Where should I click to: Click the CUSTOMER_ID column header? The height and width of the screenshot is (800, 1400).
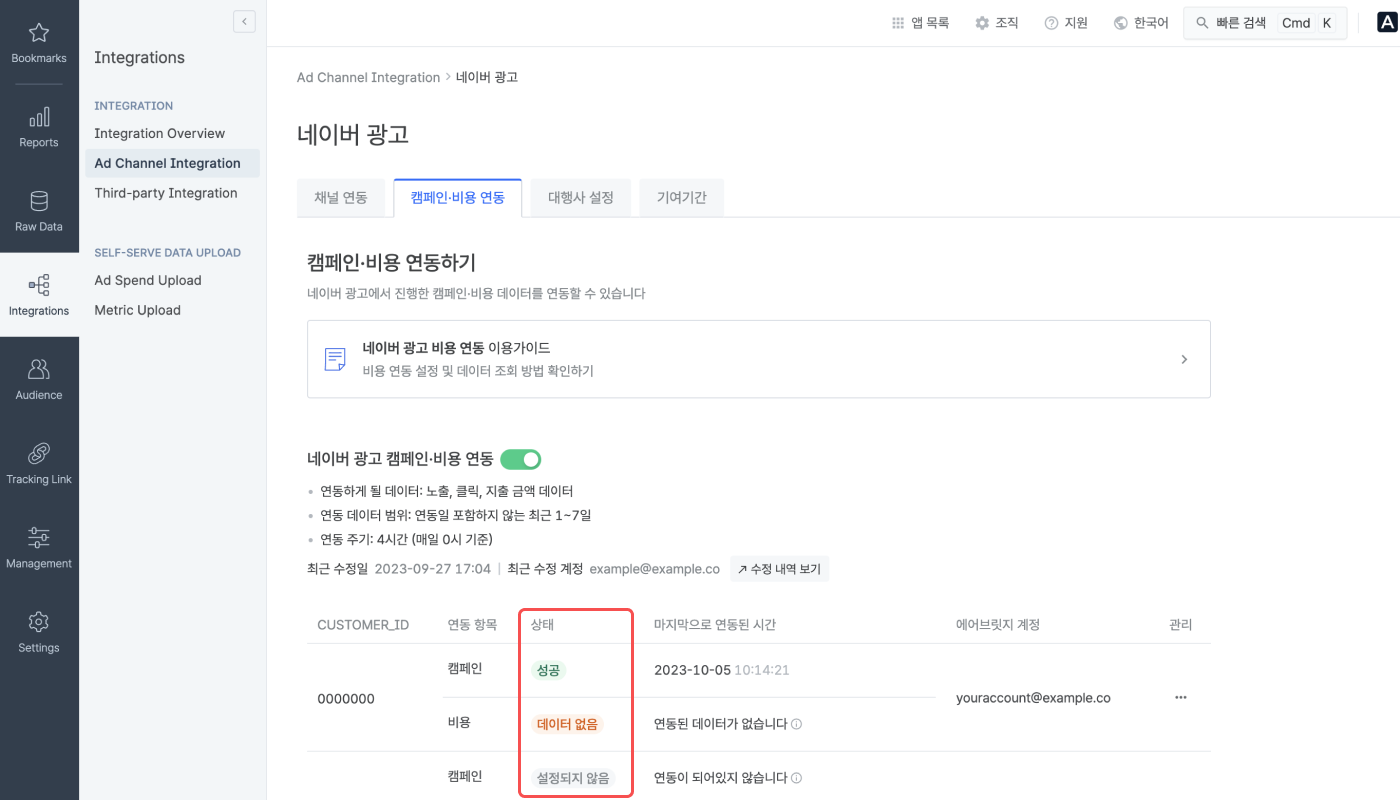point(363,625)
